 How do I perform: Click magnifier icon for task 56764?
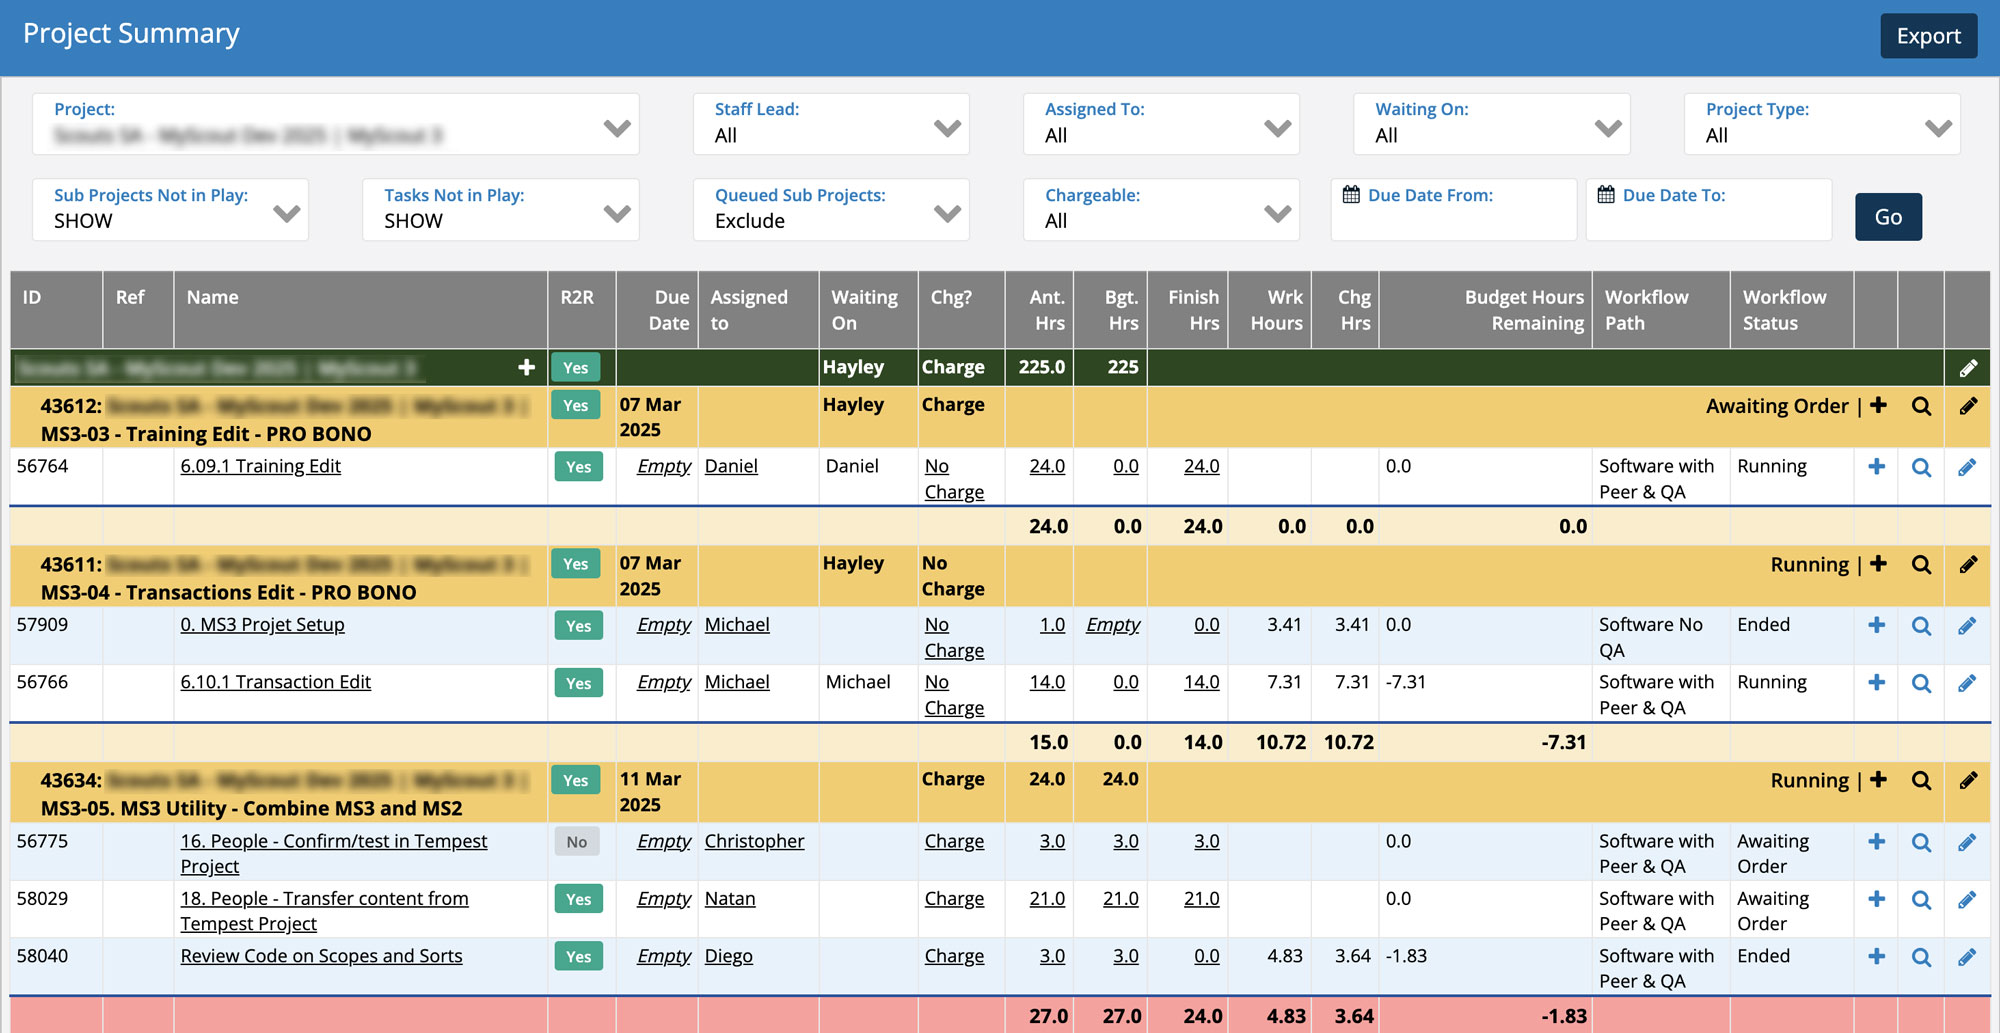[1921, 468]
